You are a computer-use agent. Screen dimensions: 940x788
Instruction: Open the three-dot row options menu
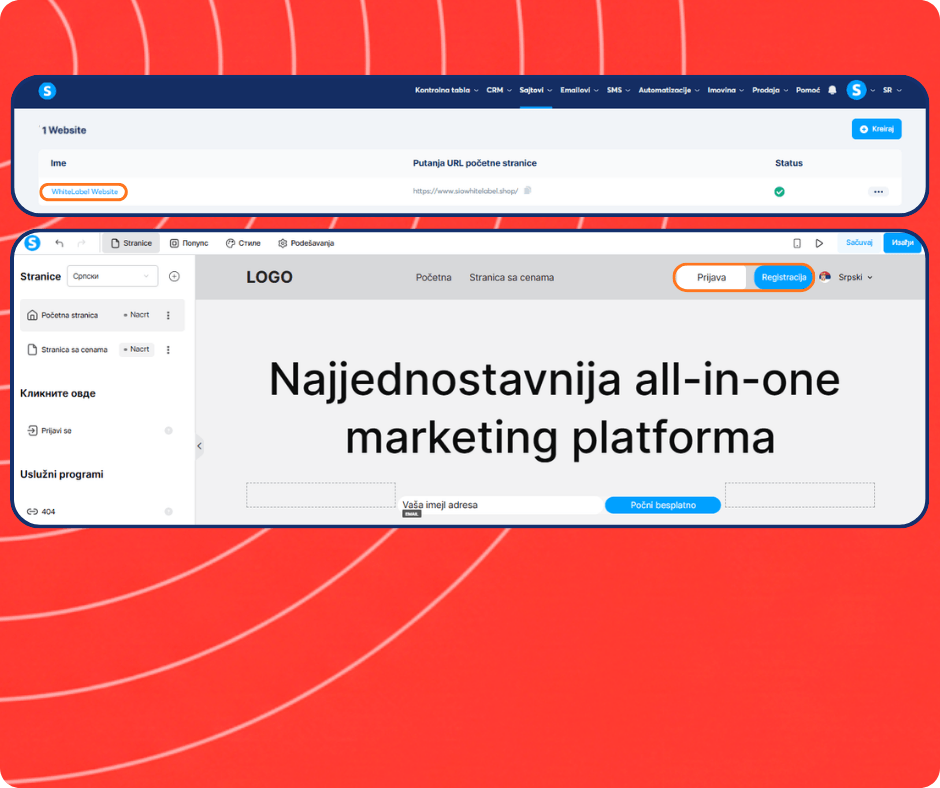[878, 192]
